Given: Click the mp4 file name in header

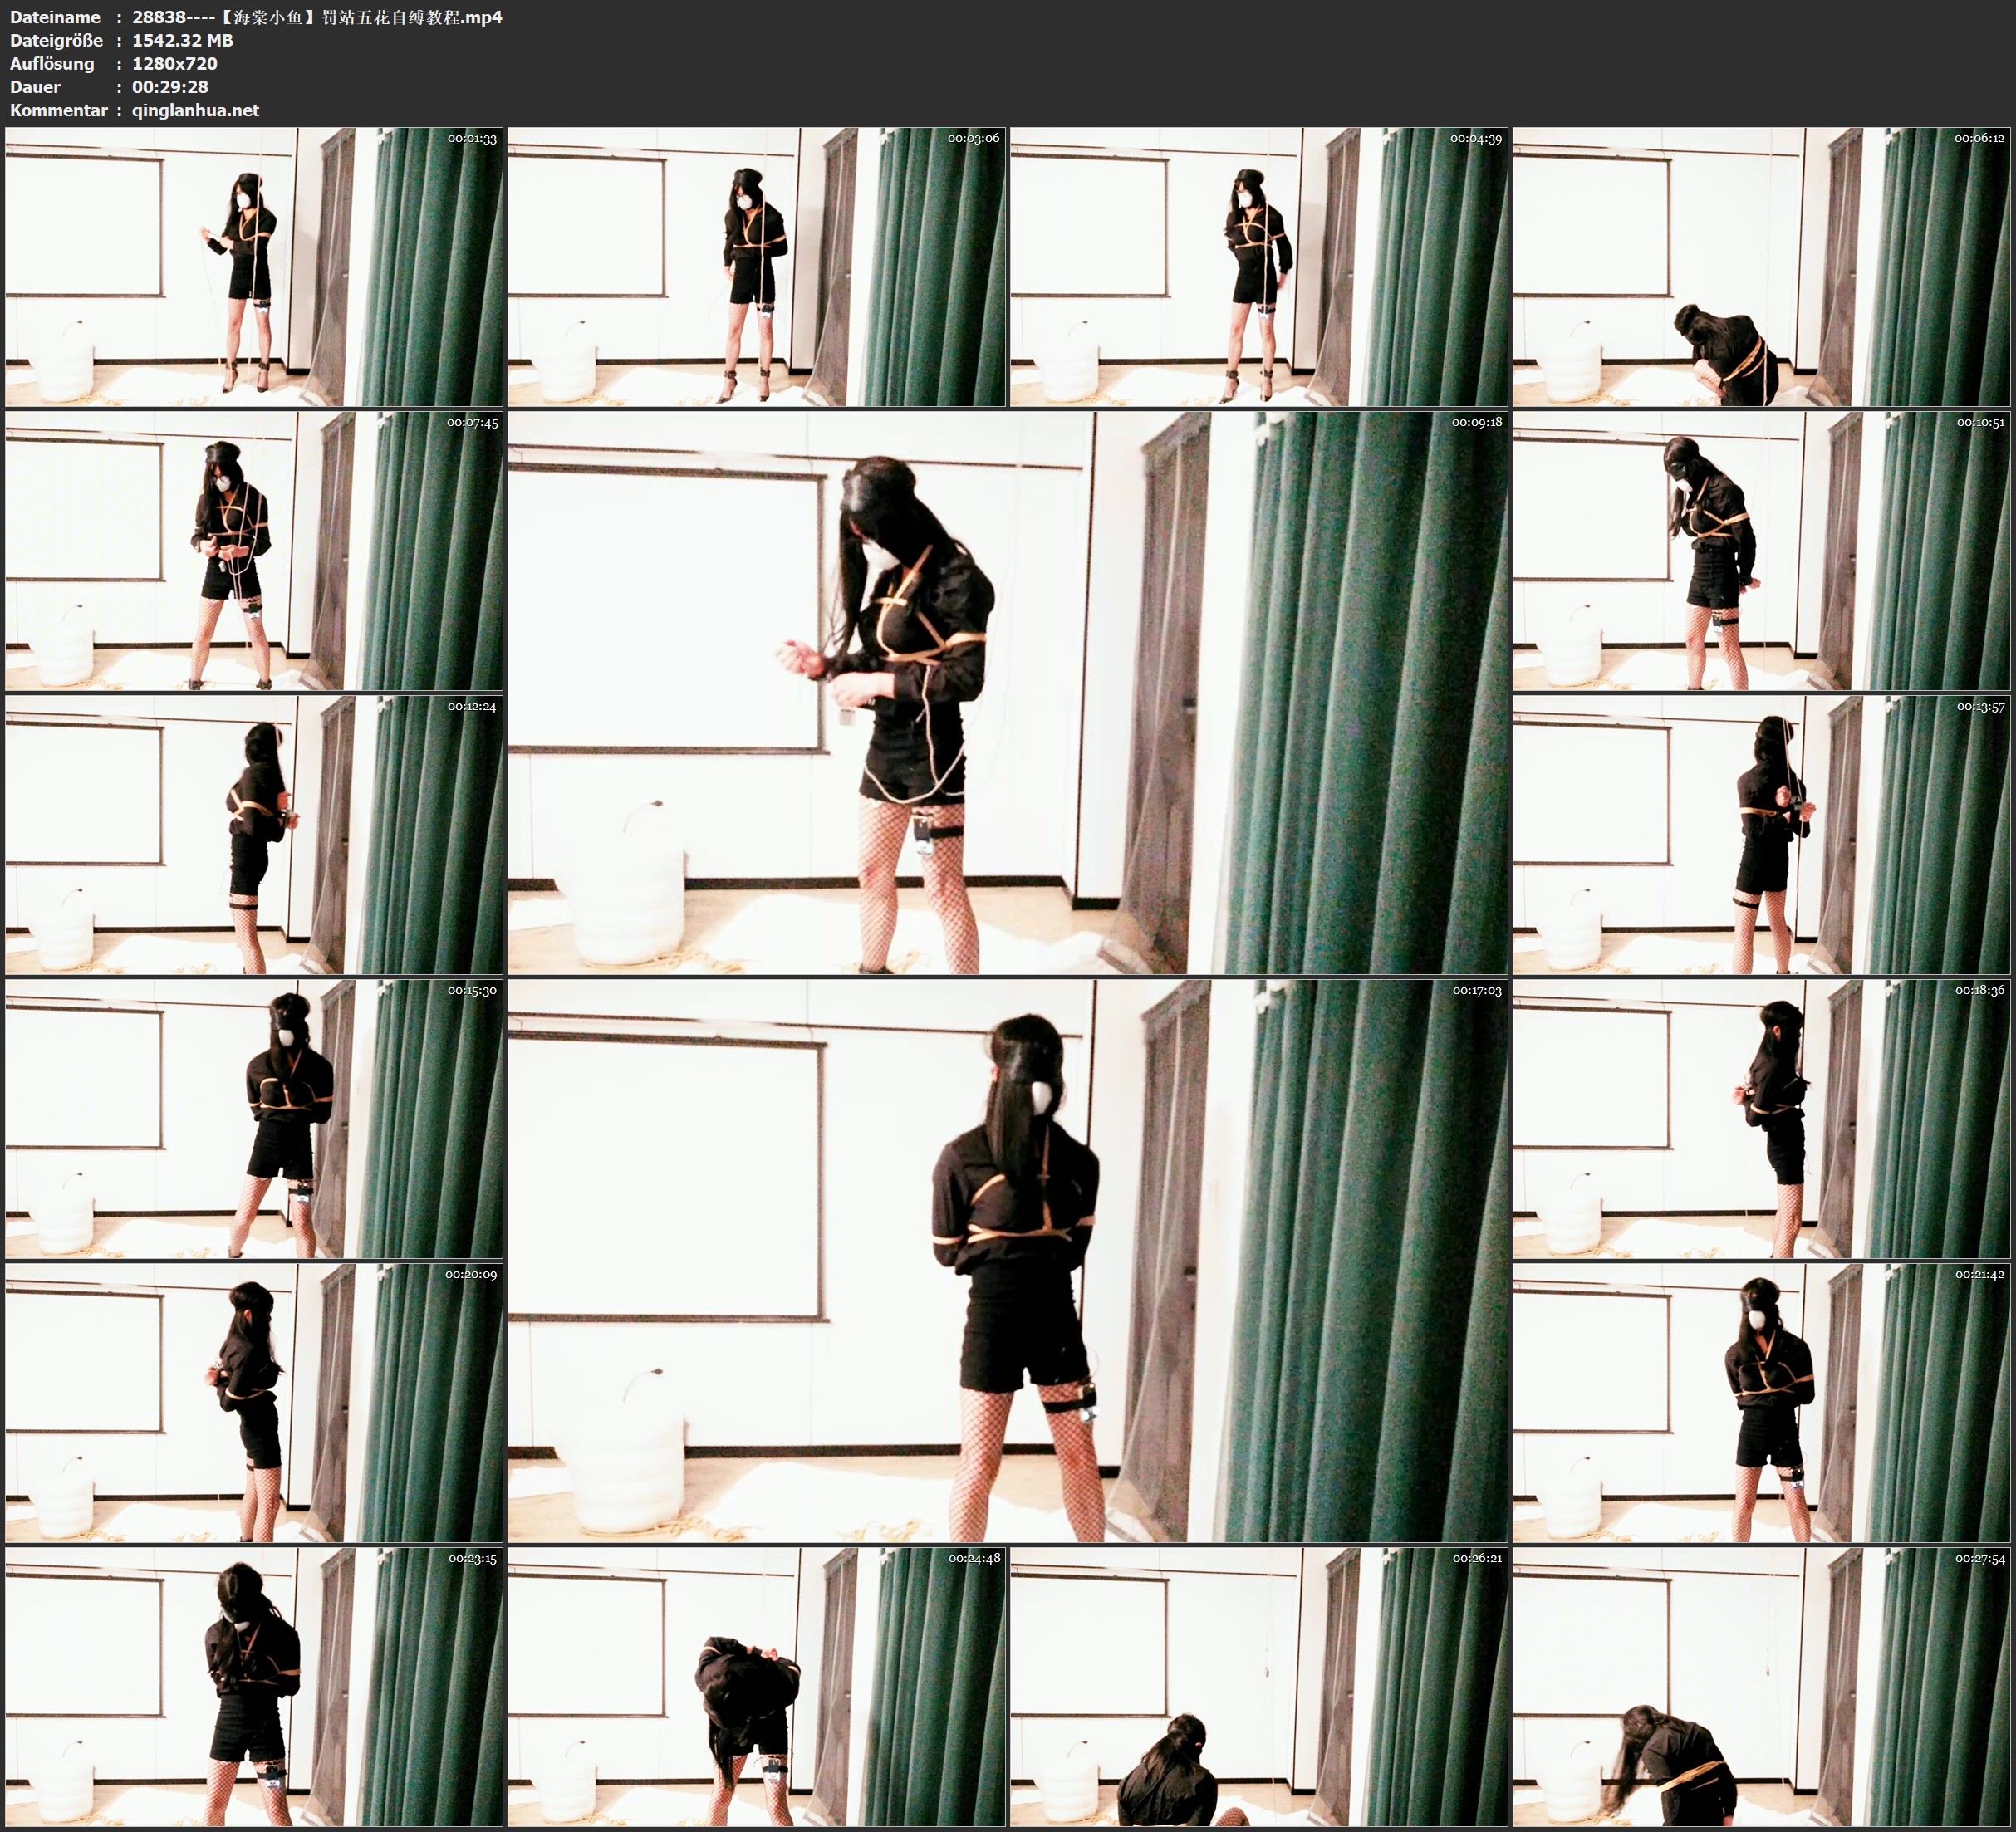Looking at the screenshot, I should [x=317, y=17].
